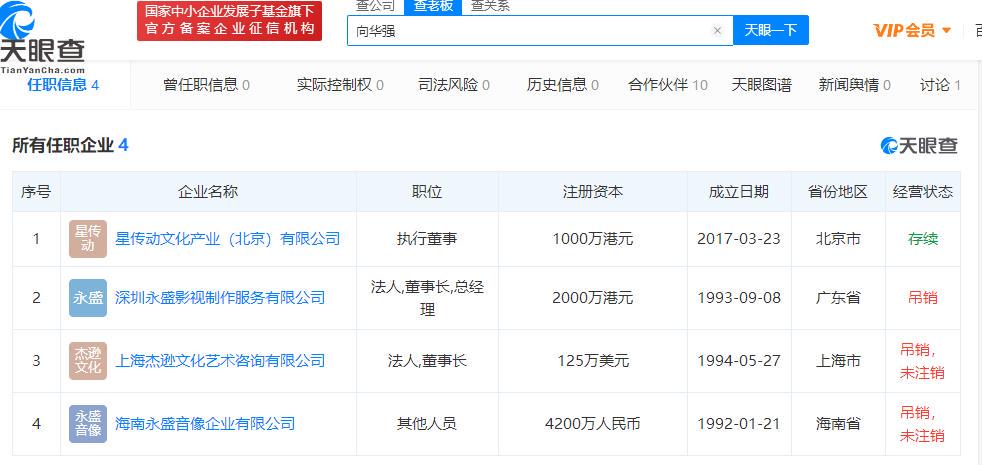
Task: Open the 历史信息 tab
Action: click(x=562, y=85)
